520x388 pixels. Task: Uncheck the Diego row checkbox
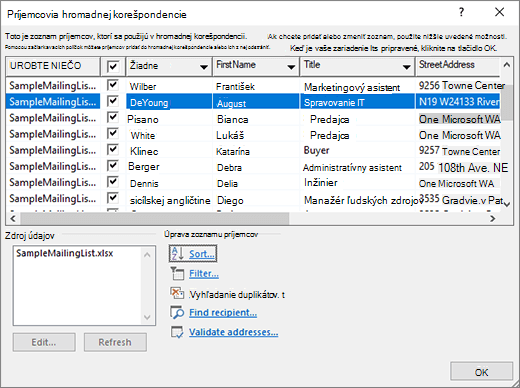113,198
